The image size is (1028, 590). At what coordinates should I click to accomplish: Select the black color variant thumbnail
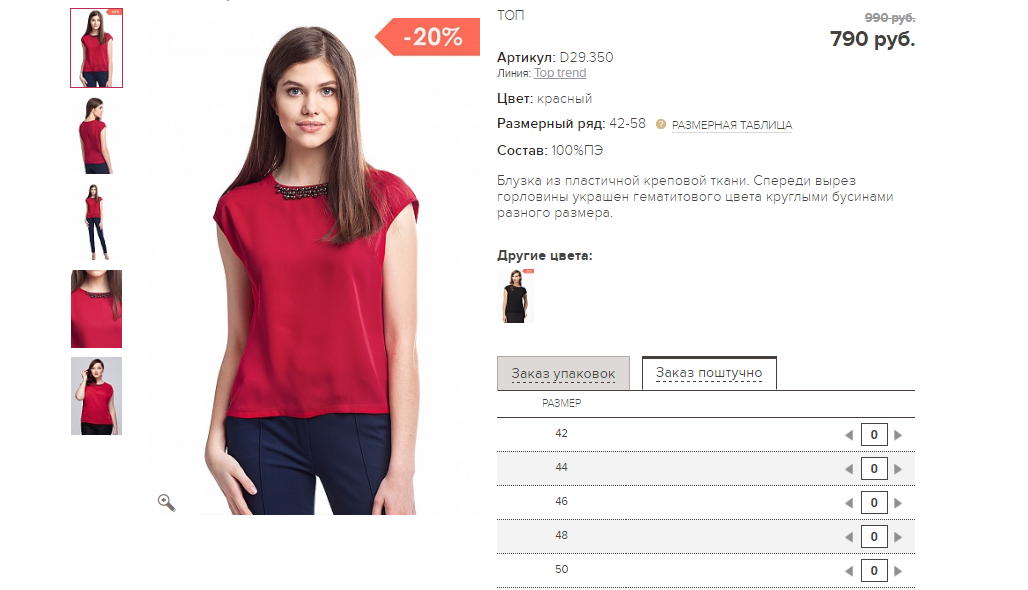pyautogui.click(x=515, y=296)
